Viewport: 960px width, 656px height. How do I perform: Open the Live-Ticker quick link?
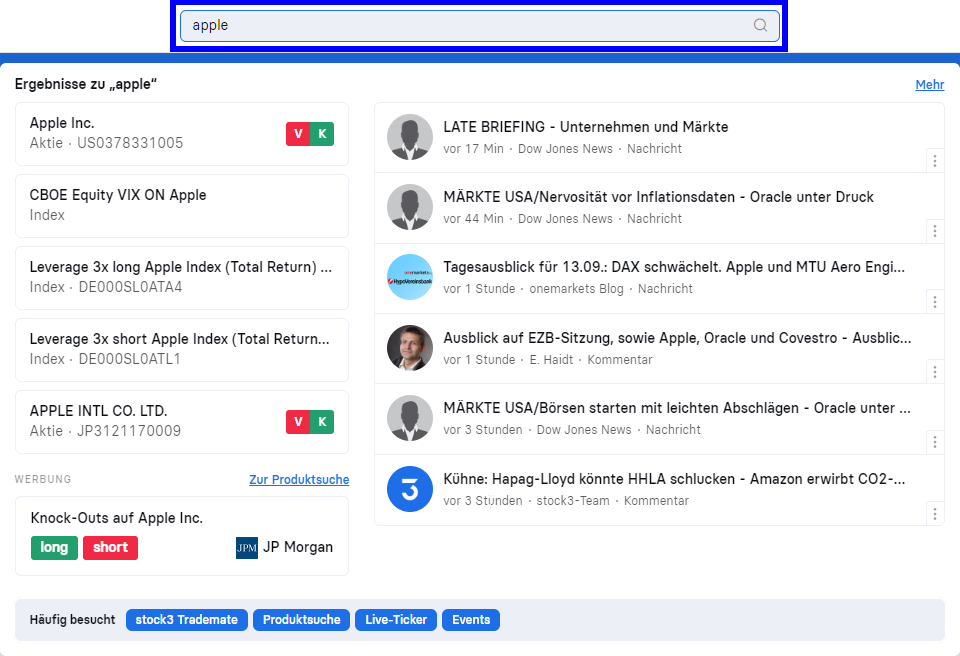(x=396, y=620)
